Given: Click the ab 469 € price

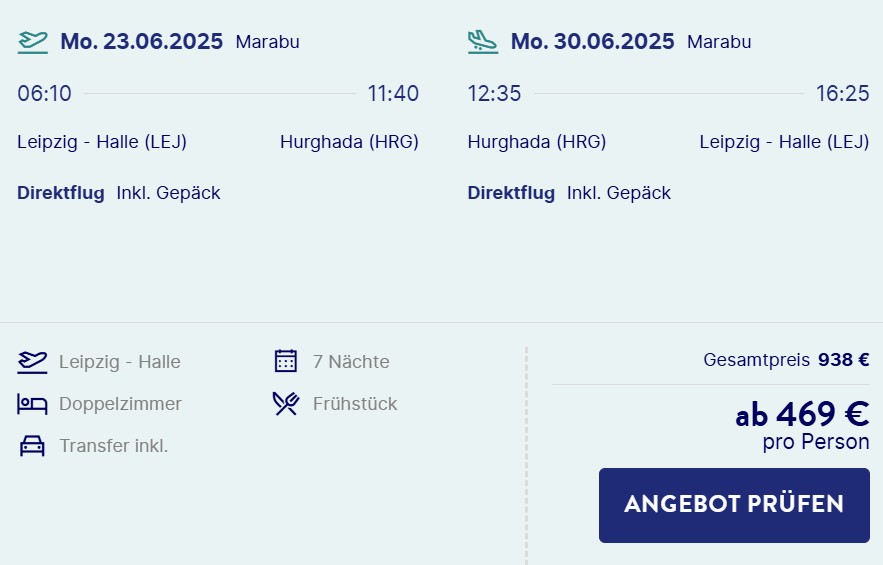Looking at the screenshot, I should [802, 415].
